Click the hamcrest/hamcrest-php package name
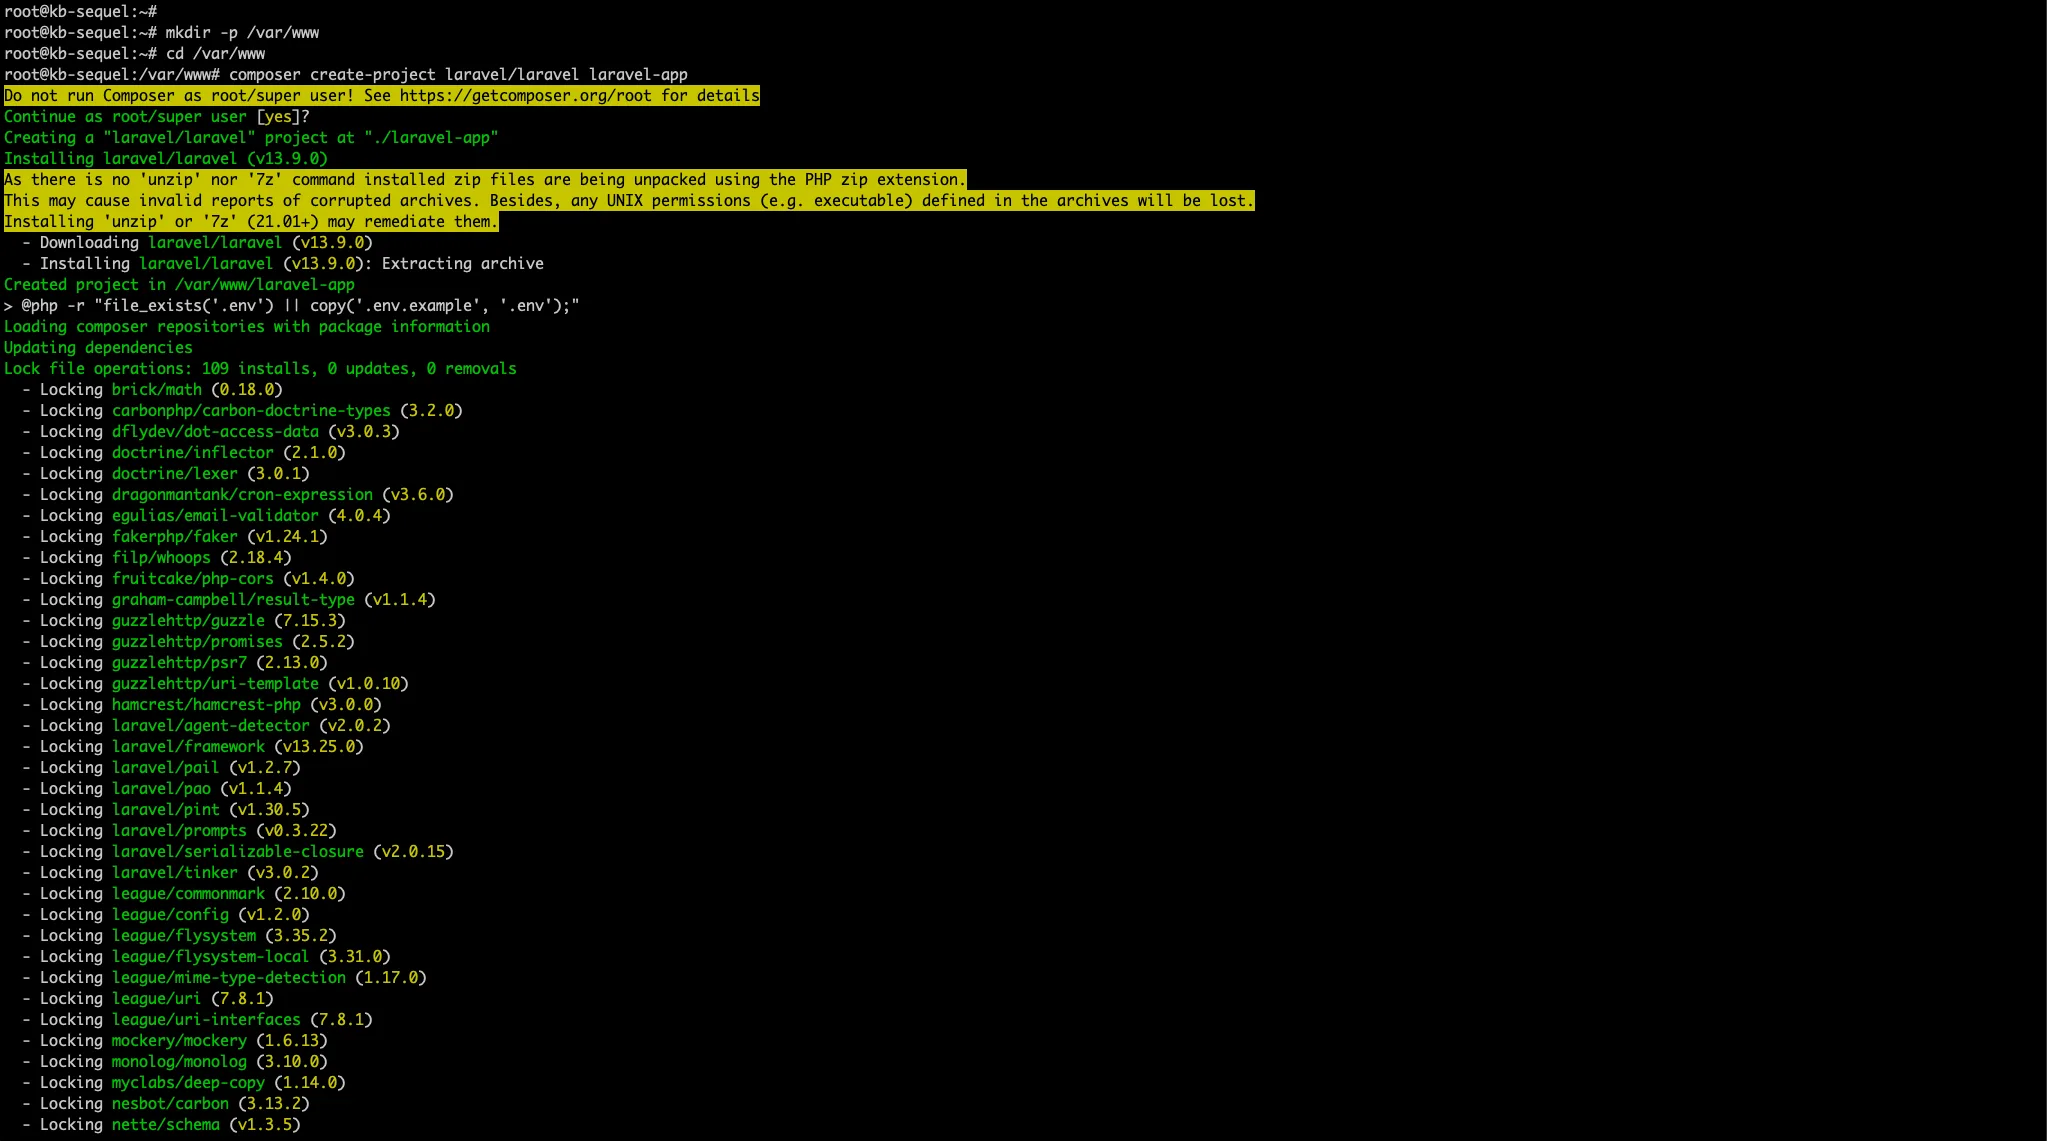 tap(206, 705)
